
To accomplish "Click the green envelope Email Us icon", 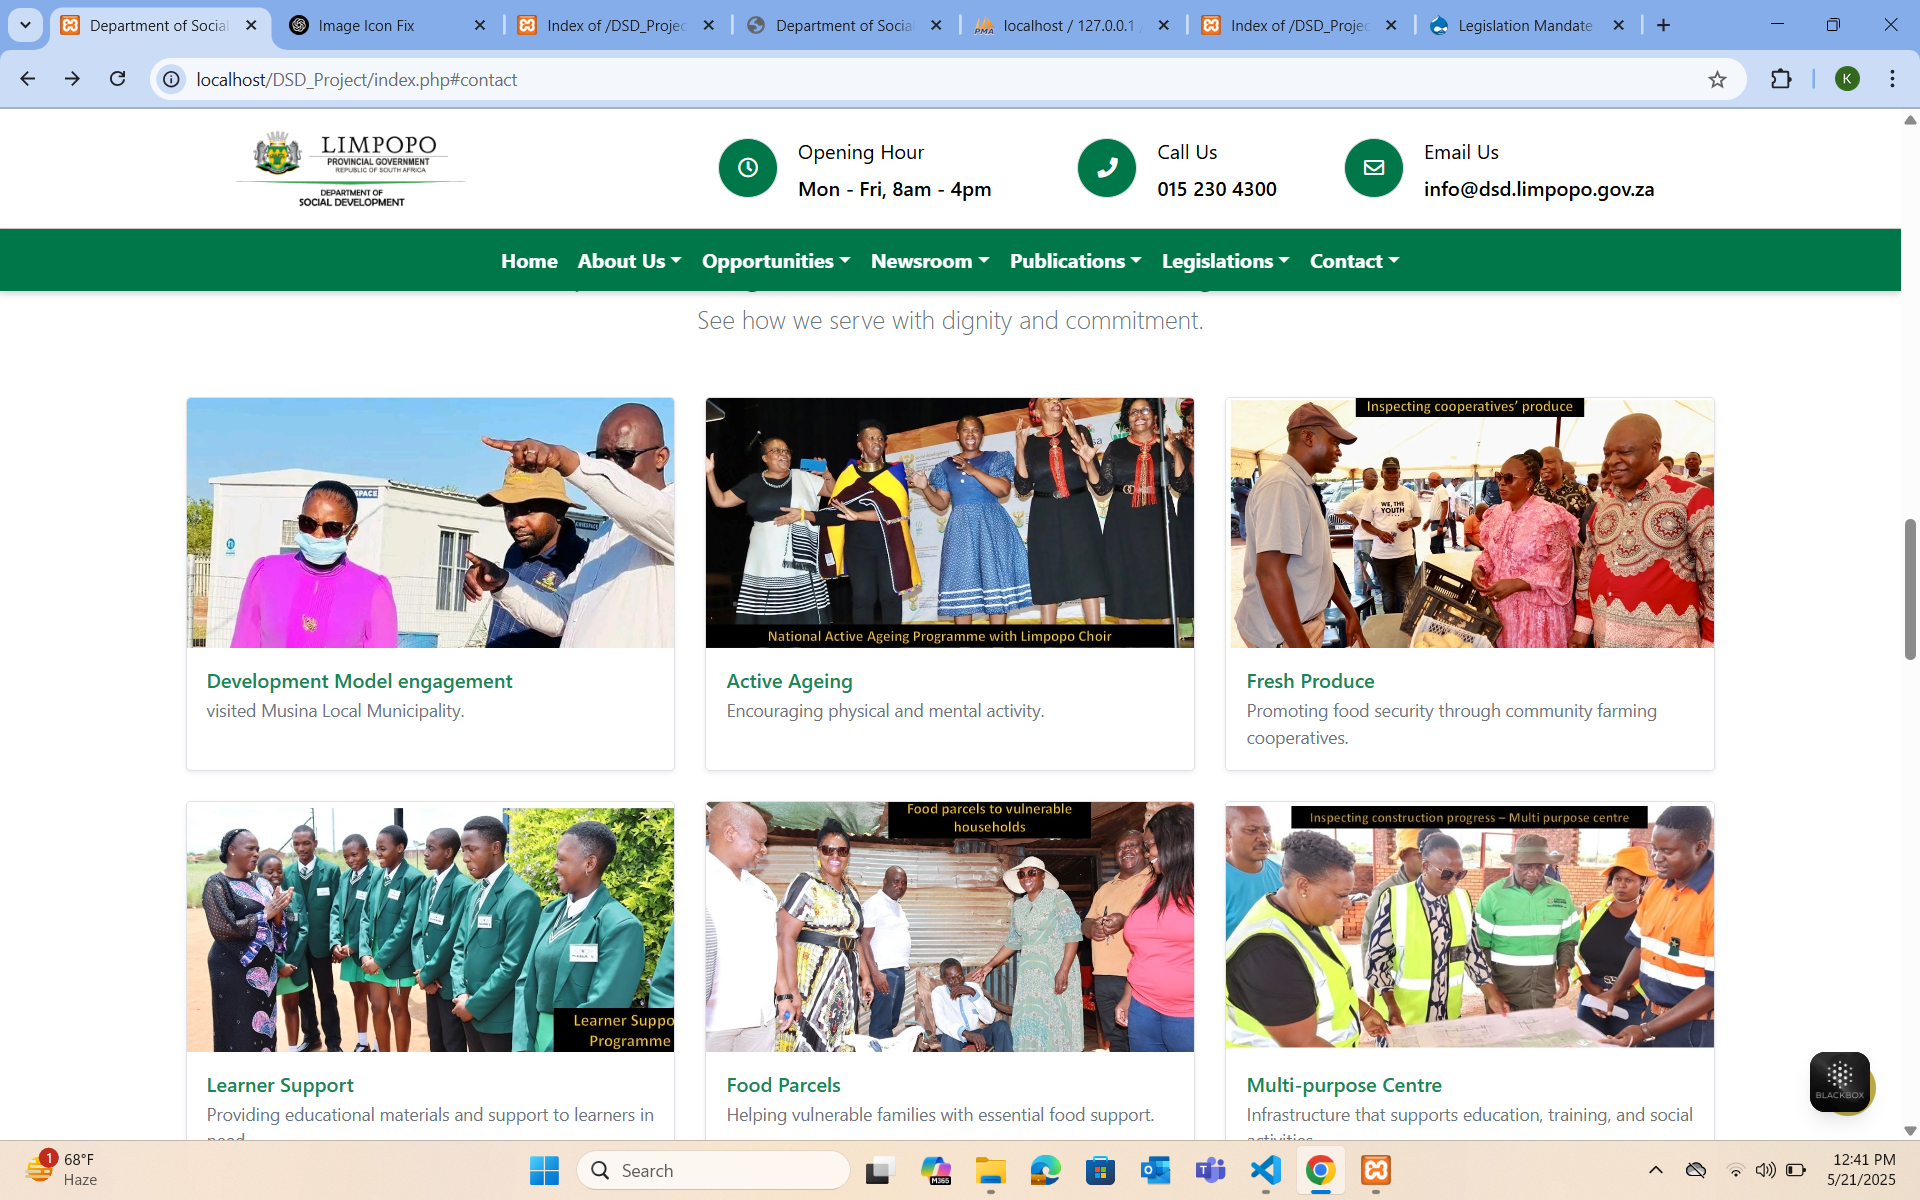I will point(1373,168).
